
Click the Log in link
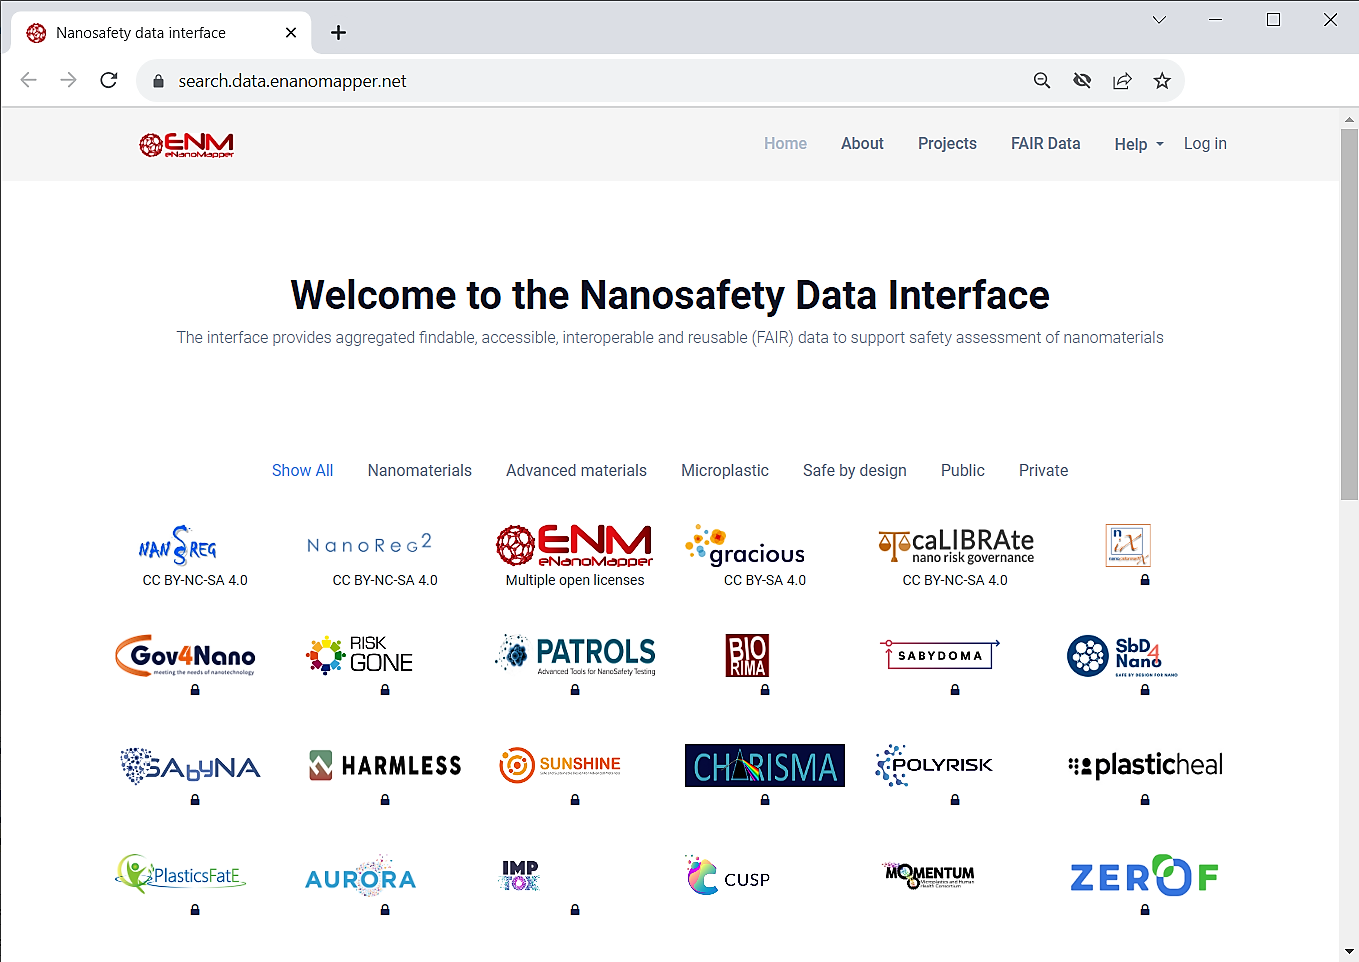pyautogui.click(x=1205, y=144)
